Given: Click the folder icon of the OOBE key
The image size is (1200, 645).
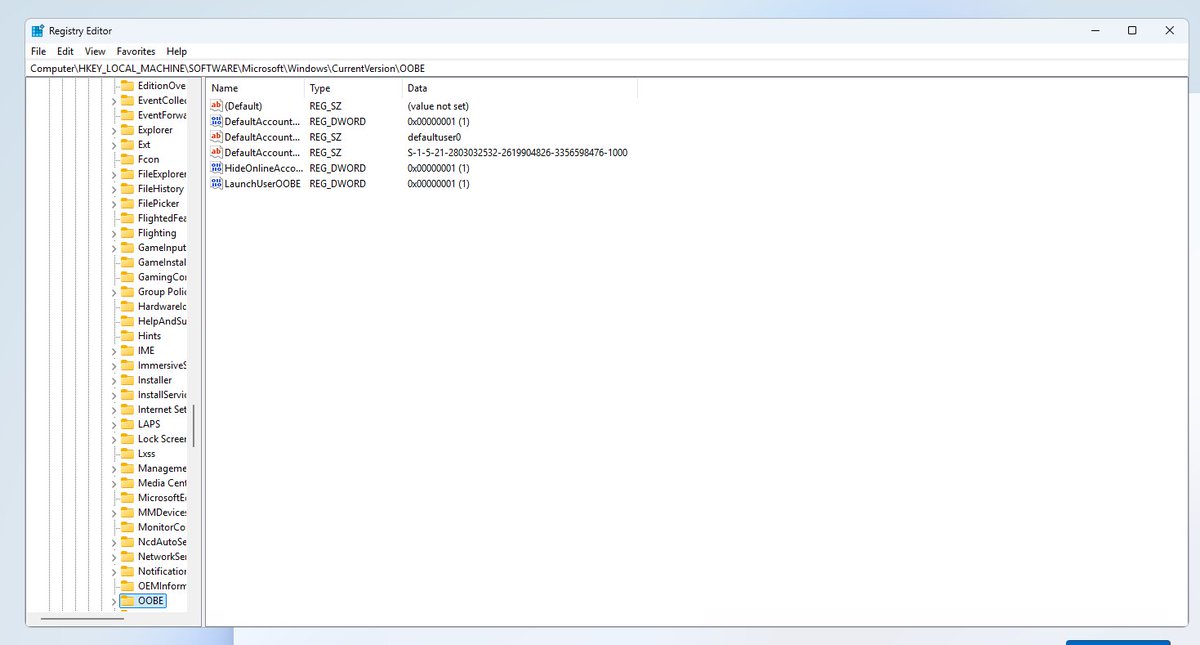Looking at the screenshot, I should [x=127, y=601].
